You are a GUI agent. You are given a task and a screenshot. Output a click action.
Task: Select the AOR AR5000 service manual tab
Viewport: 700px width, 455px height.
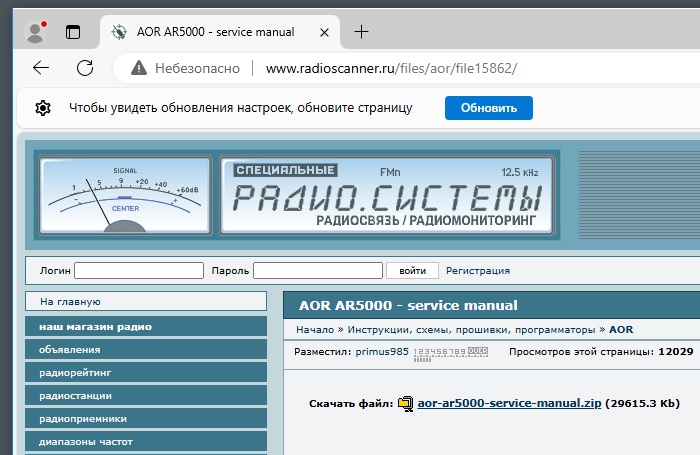[221, 32]
